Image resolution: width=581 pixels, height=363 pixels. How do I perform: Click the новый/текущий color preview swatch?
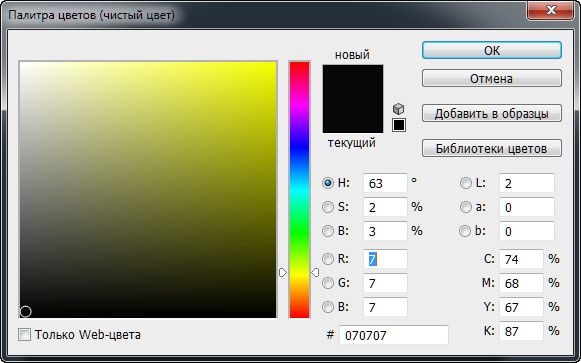[x=353, y=99]
